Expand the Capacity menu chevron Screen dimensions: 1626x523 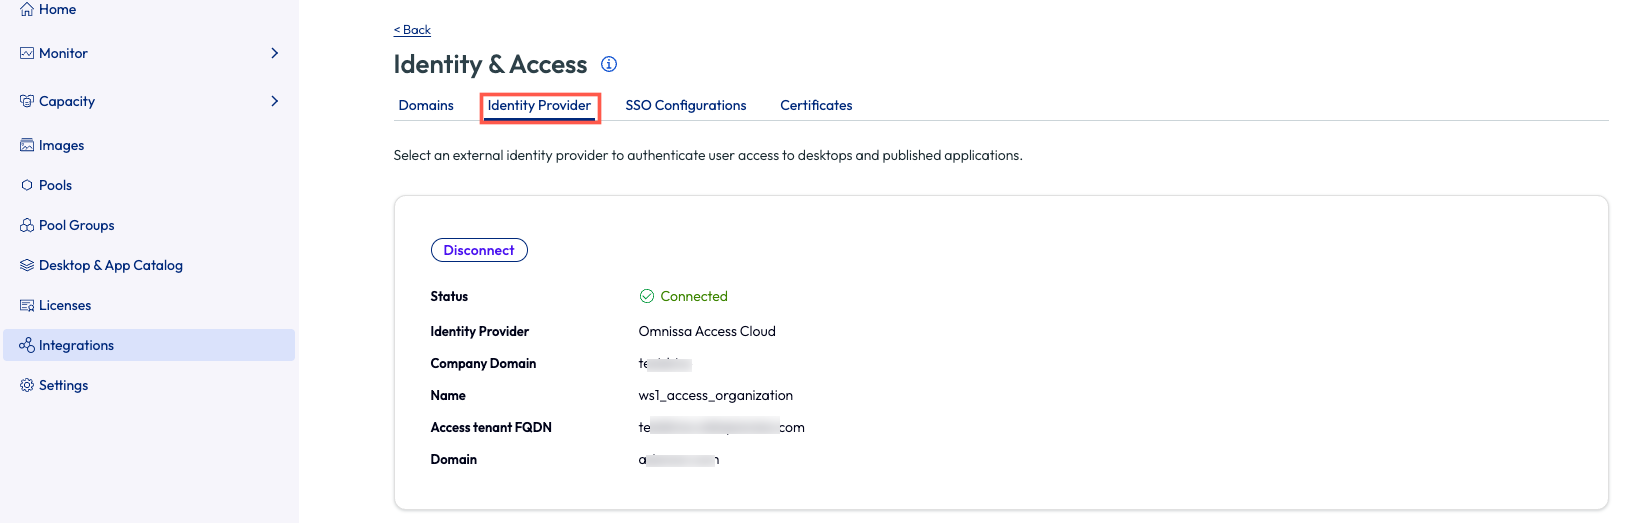pyautogui.click(x=274, y=101)
